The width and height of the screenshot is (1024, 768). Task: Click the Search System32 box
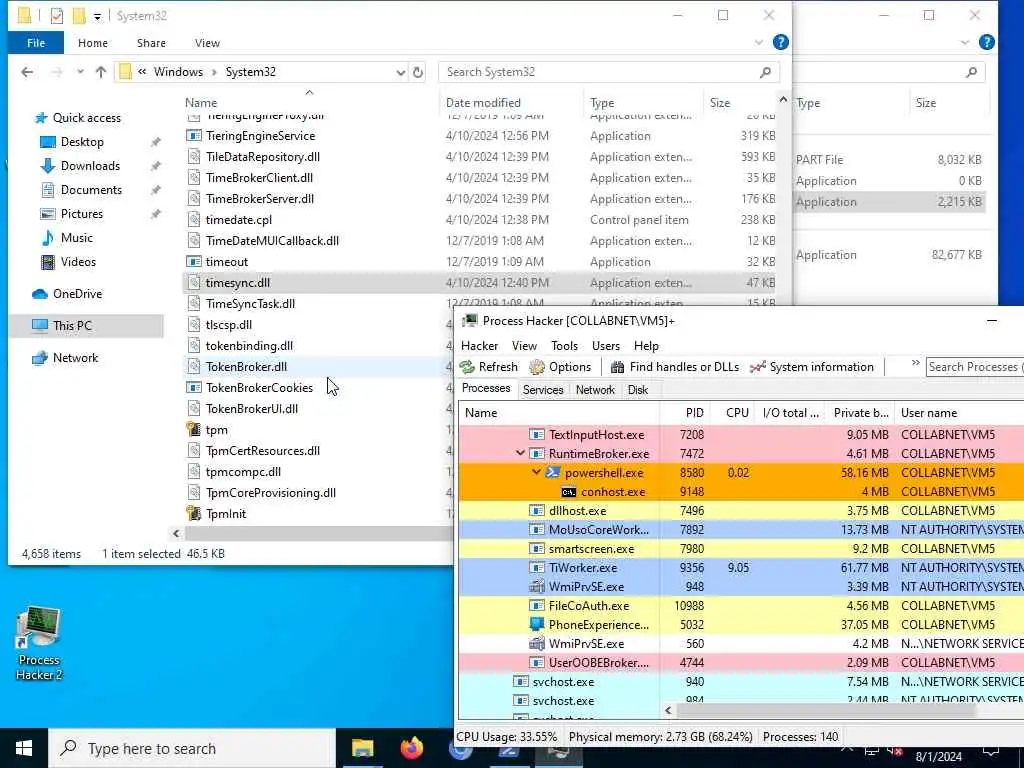click(609, 72)
